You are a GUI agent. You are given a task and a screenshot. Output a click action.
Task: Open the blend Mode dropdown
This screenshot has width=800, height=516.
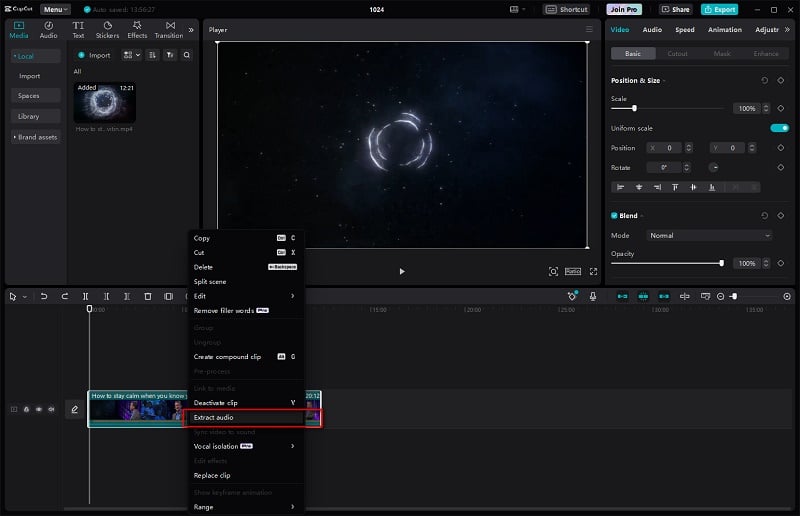point(709,236)
